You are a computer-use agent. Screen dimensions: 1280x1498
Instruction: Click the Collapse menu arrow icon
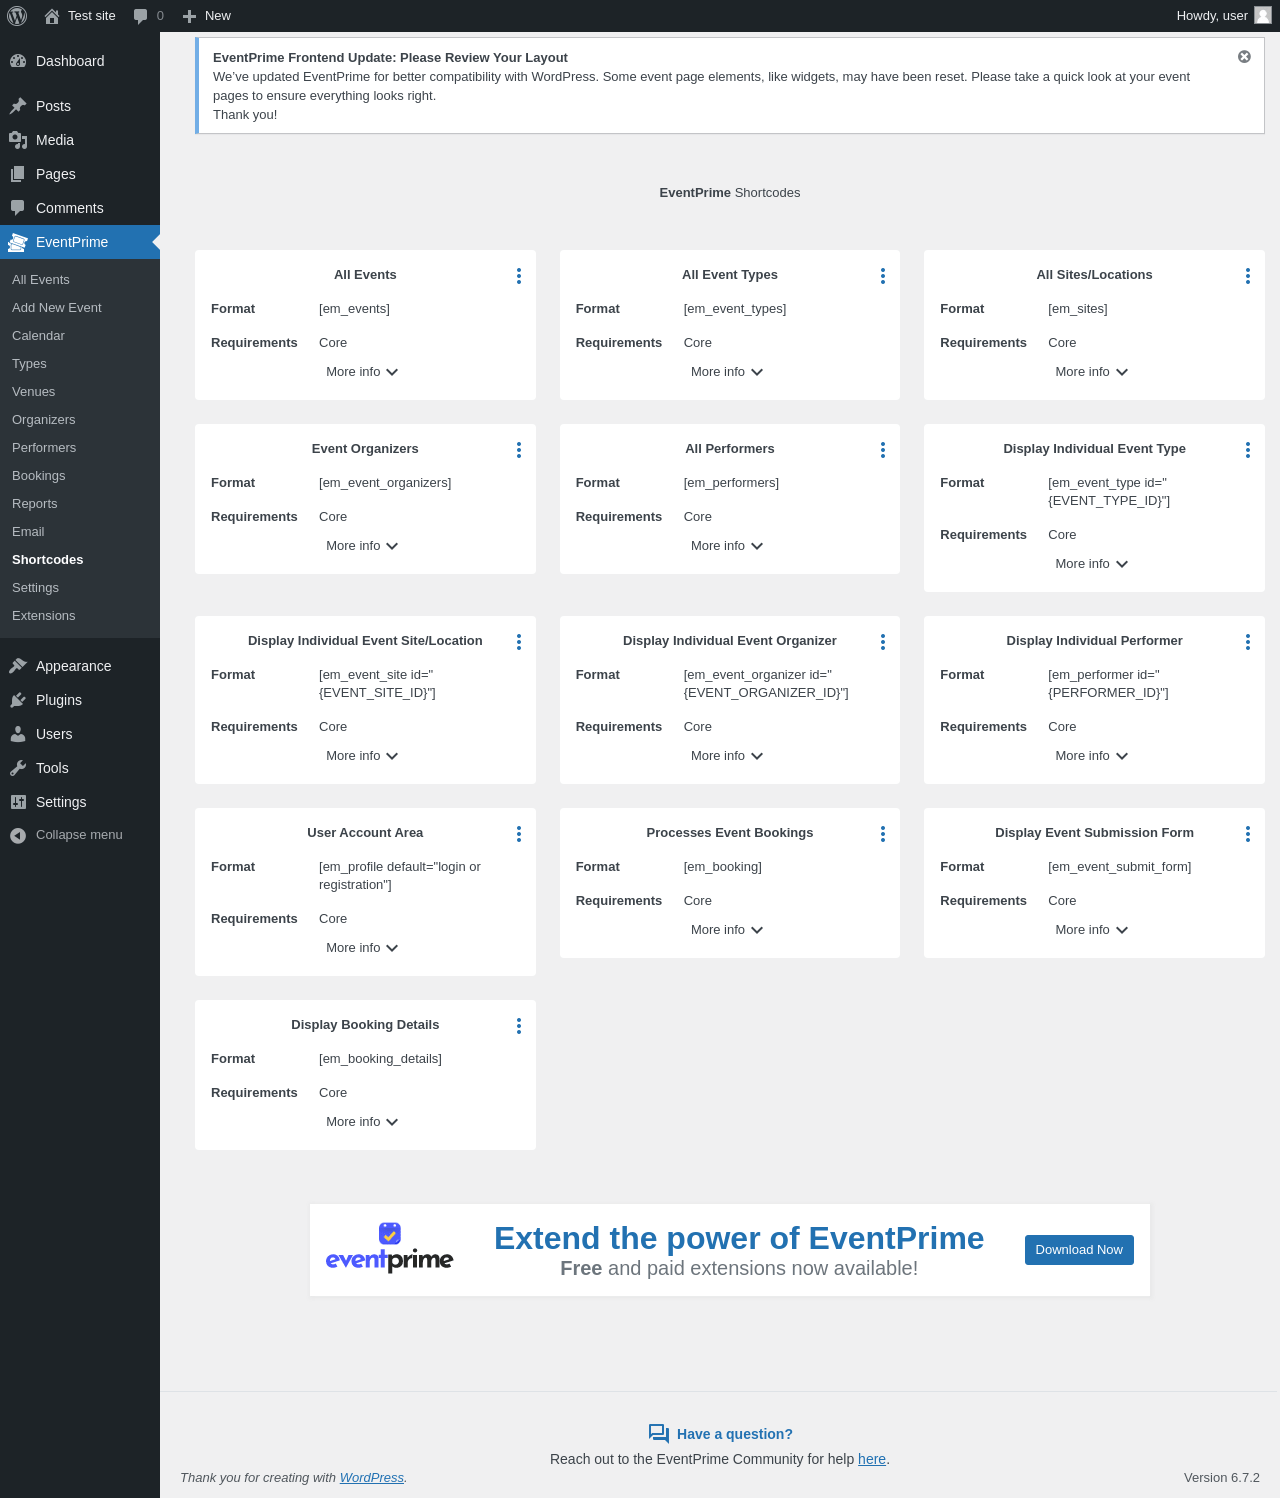point(18,836)
